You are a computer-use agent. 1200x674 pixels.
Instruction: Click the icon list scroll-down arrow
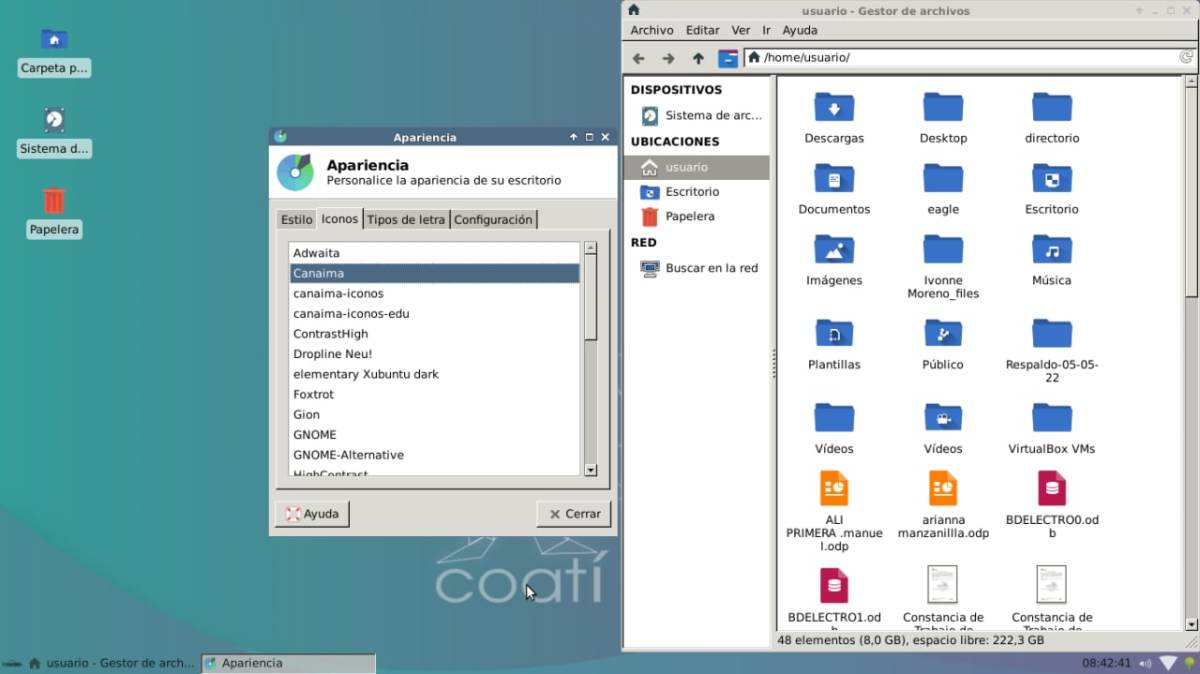(590, 469)
